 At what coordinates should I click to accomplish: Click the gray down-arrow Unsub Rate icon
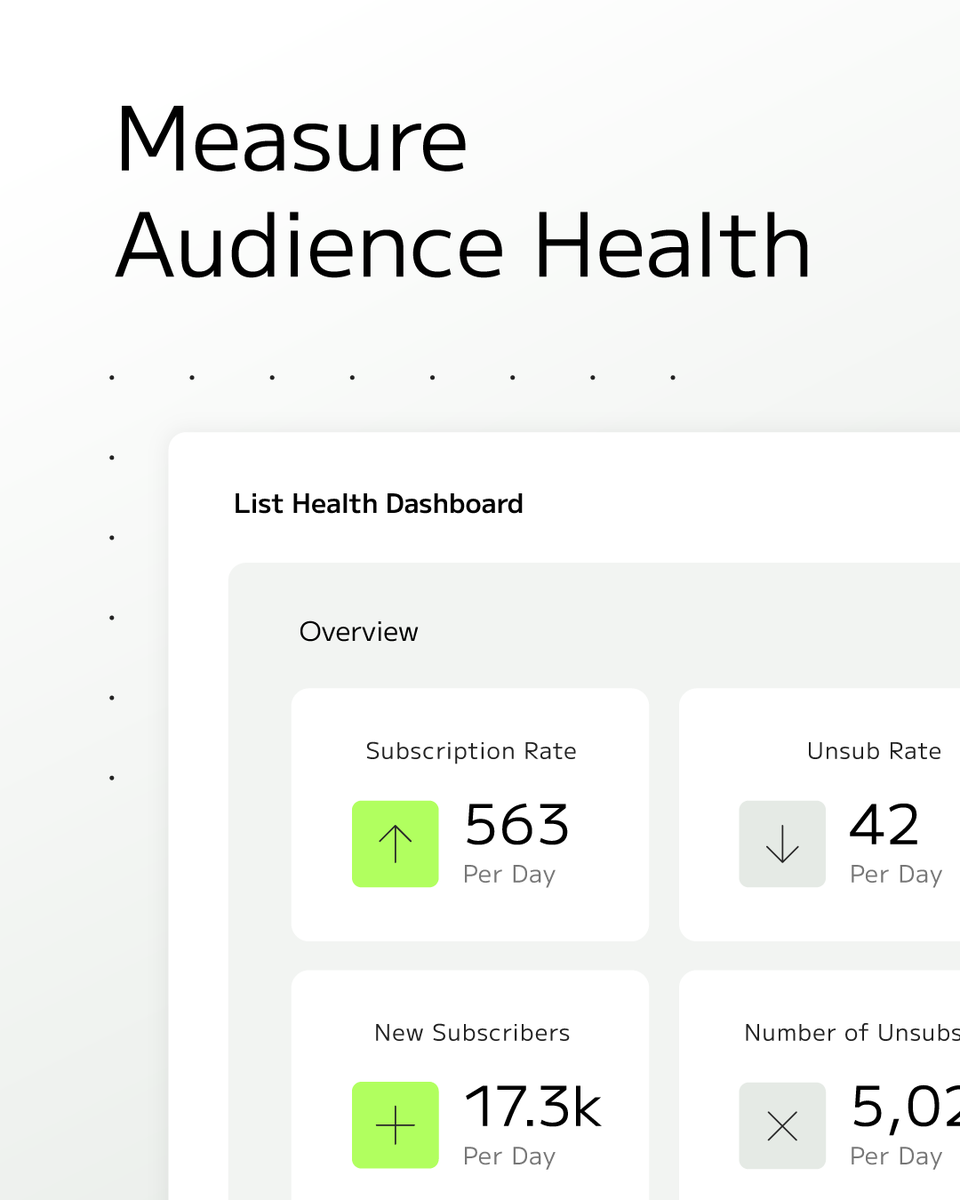(x=782, y=844)
